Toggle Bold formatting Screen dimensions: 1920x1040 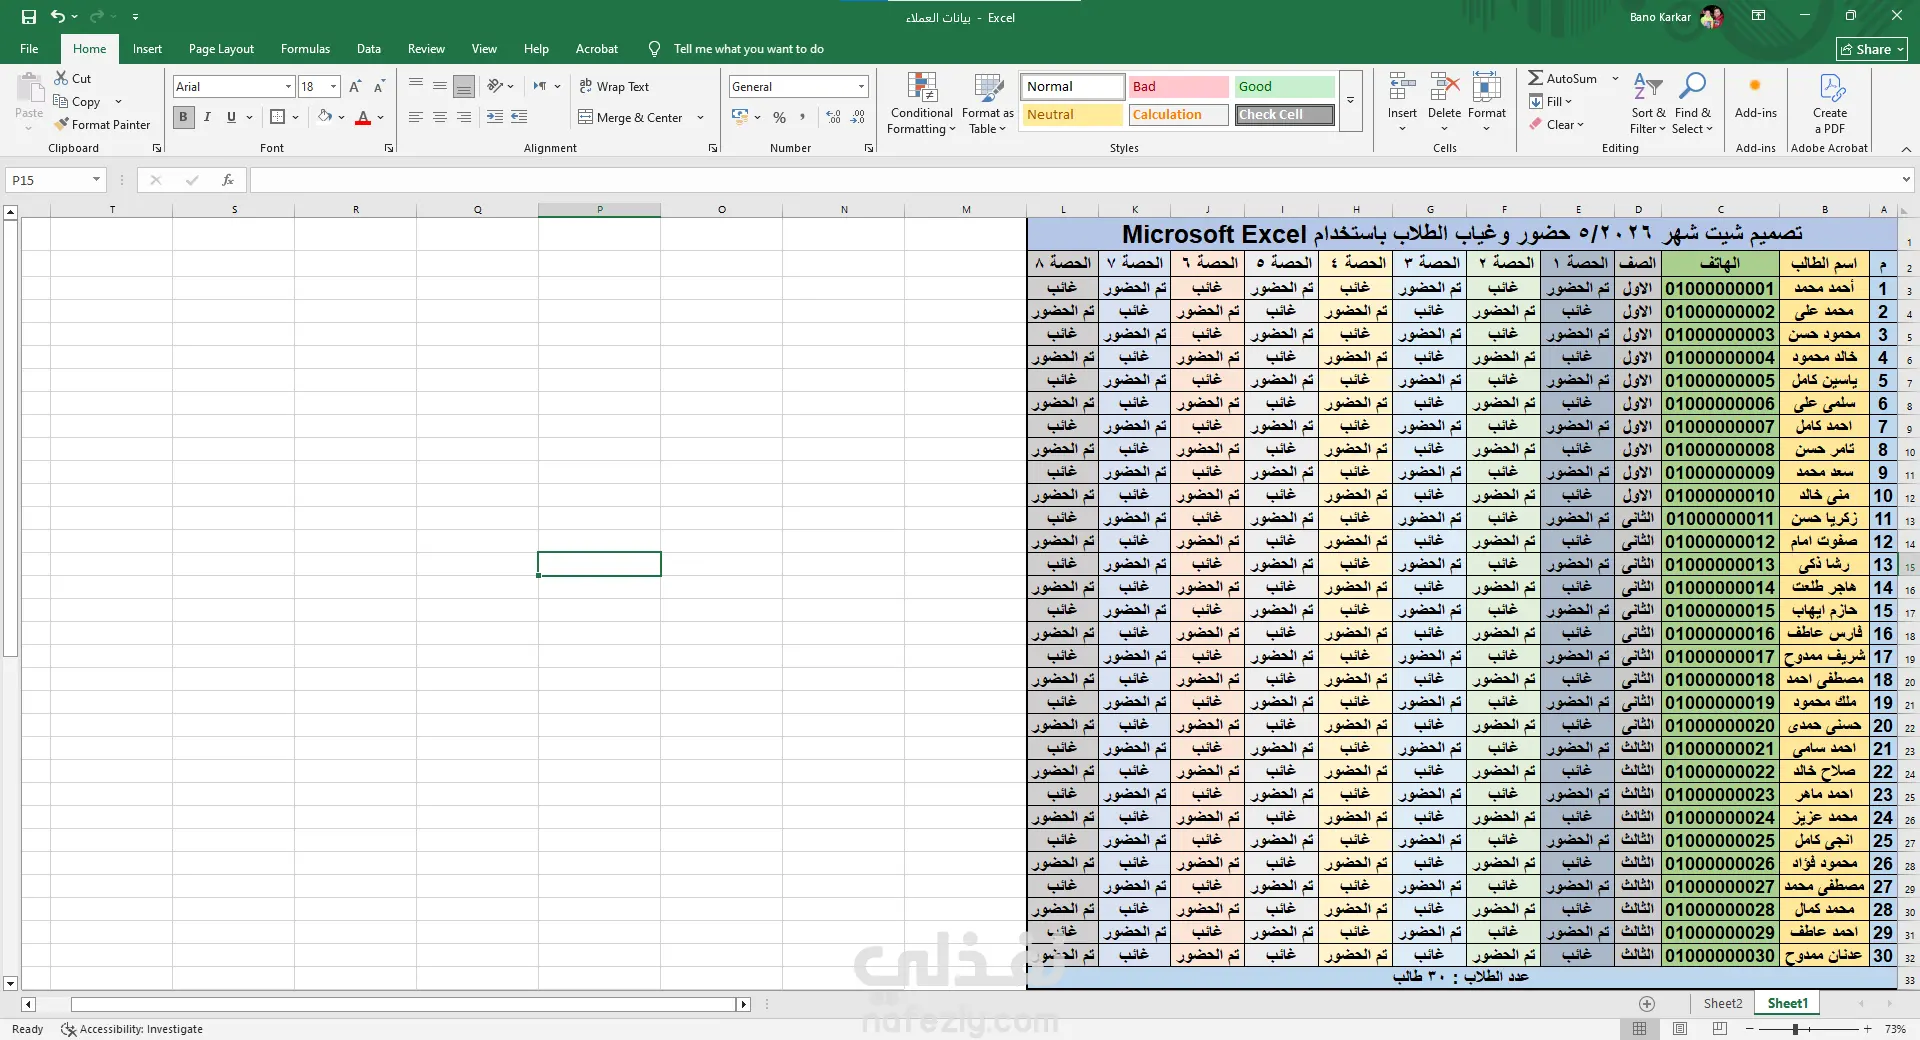coord(183,117)
